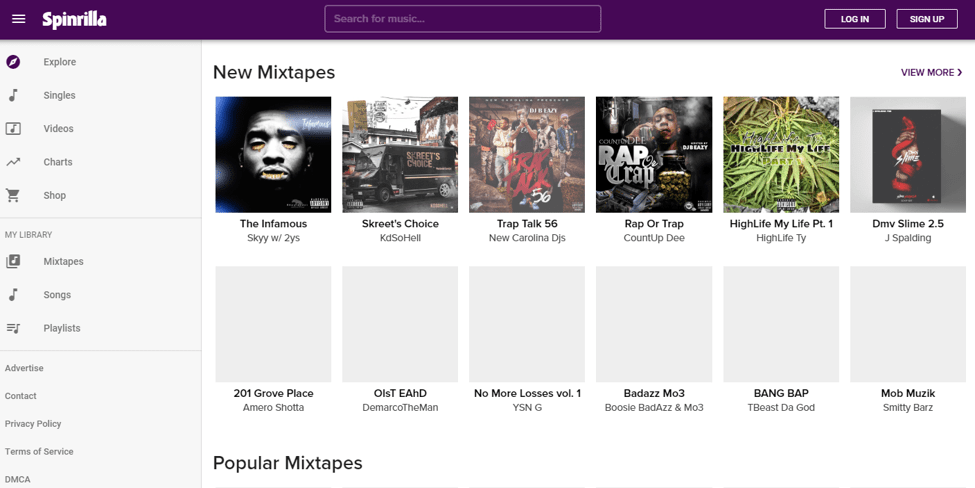Open the Privacy Policy link
Image resolution: width=975 pixels, height=488 pixels.
pos(33,424)
